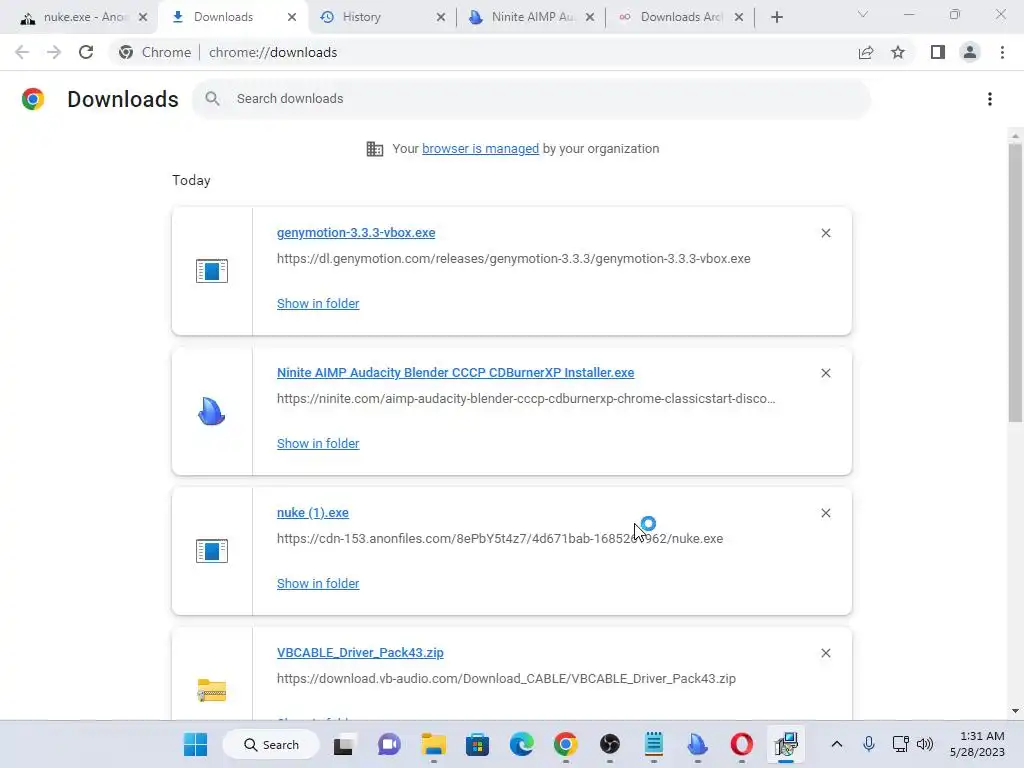Screen dimensions: 1024x768
Task: Remove VBCABLE_Driver_Pack43.zip from list
Action: [825, 653]
